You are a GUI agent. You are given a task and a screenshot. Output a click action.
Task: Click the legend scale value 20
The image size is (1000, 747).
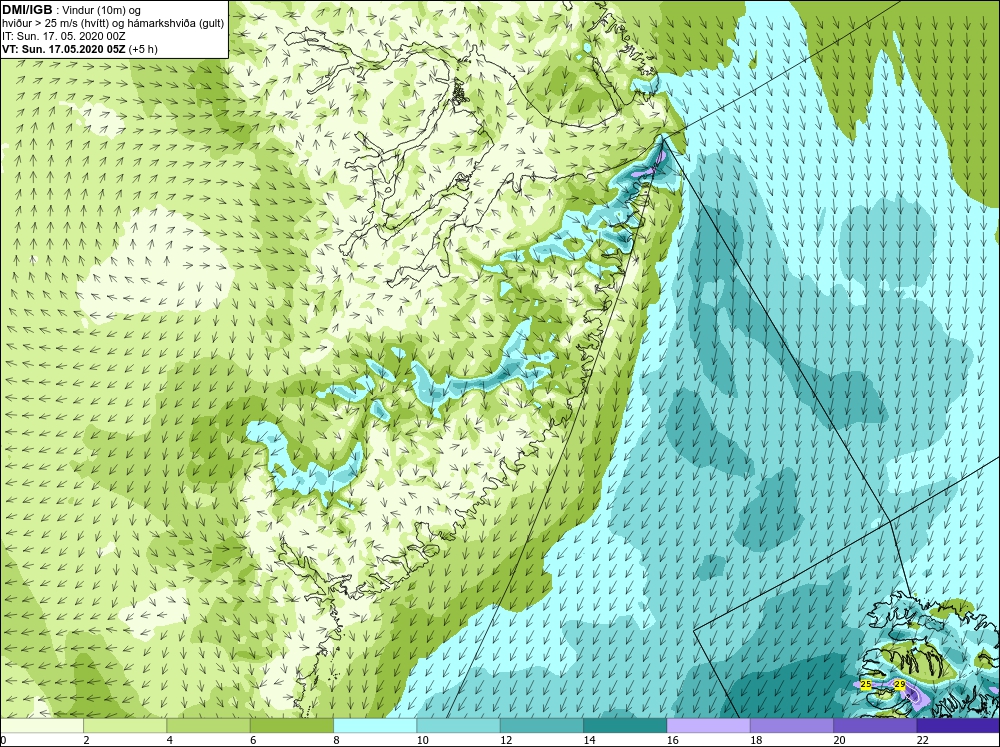[839, 740]
